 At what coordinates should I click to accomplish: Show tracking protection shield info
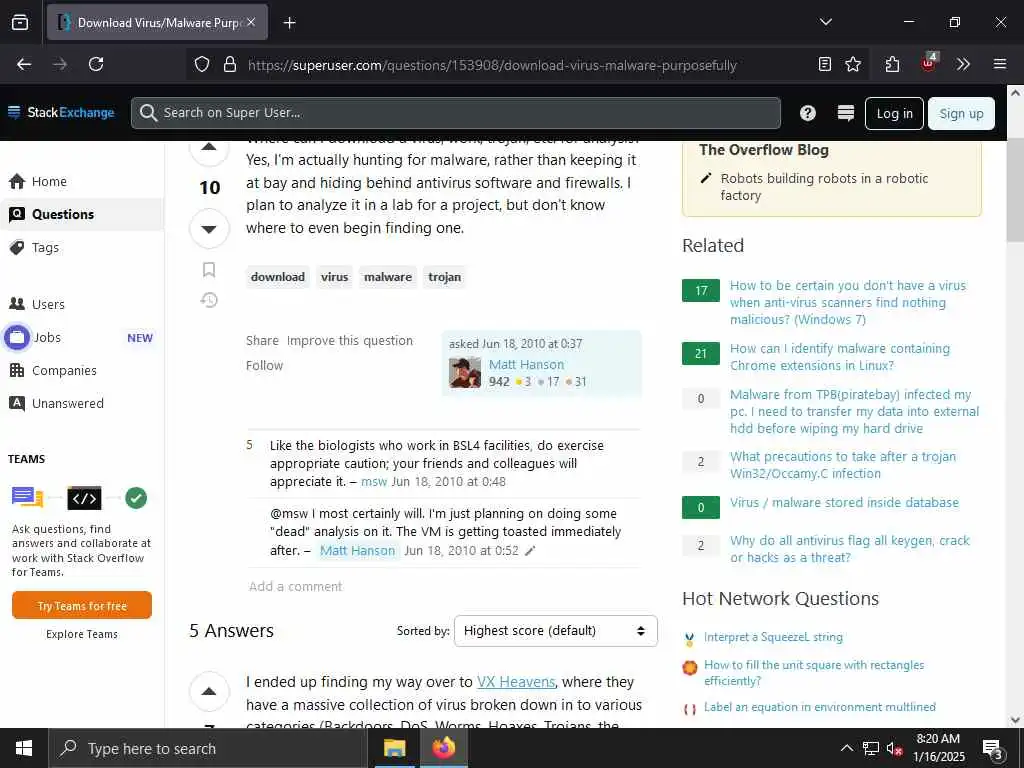(x=202, y=65)
